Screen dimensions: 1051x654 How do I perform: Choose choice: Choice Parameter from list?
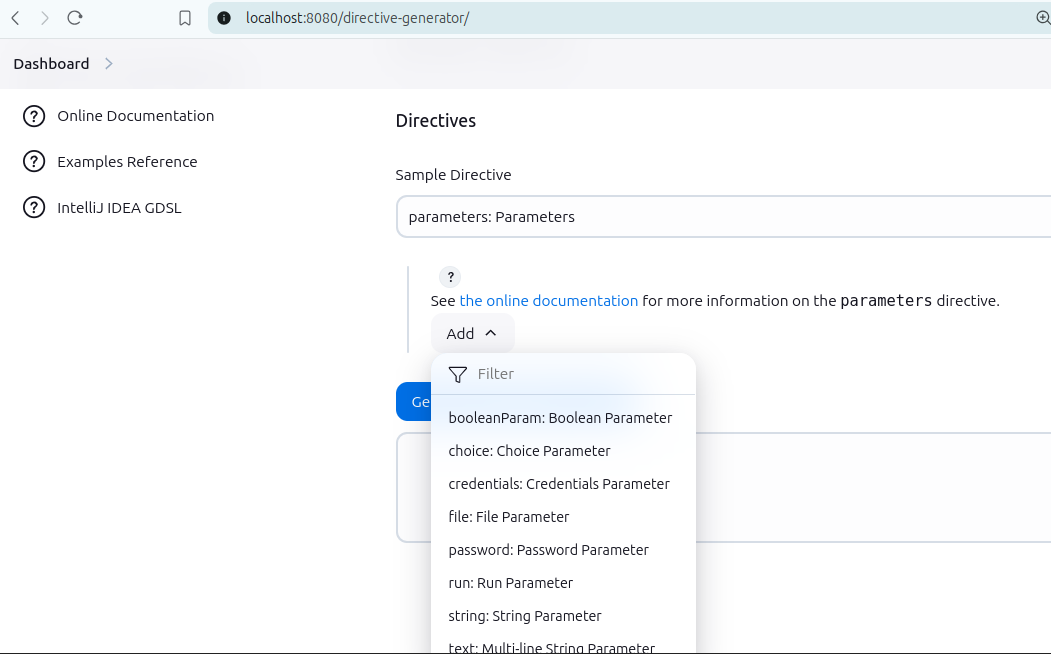click(x=529, y=451)
